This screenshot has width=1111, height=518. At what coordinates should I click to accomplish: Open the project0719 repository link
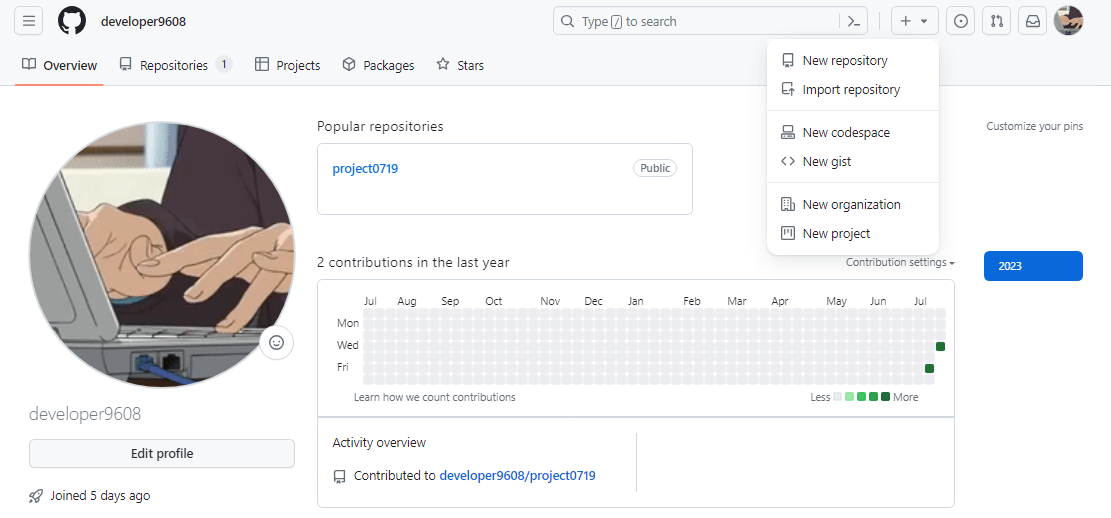tap(365, 169)
